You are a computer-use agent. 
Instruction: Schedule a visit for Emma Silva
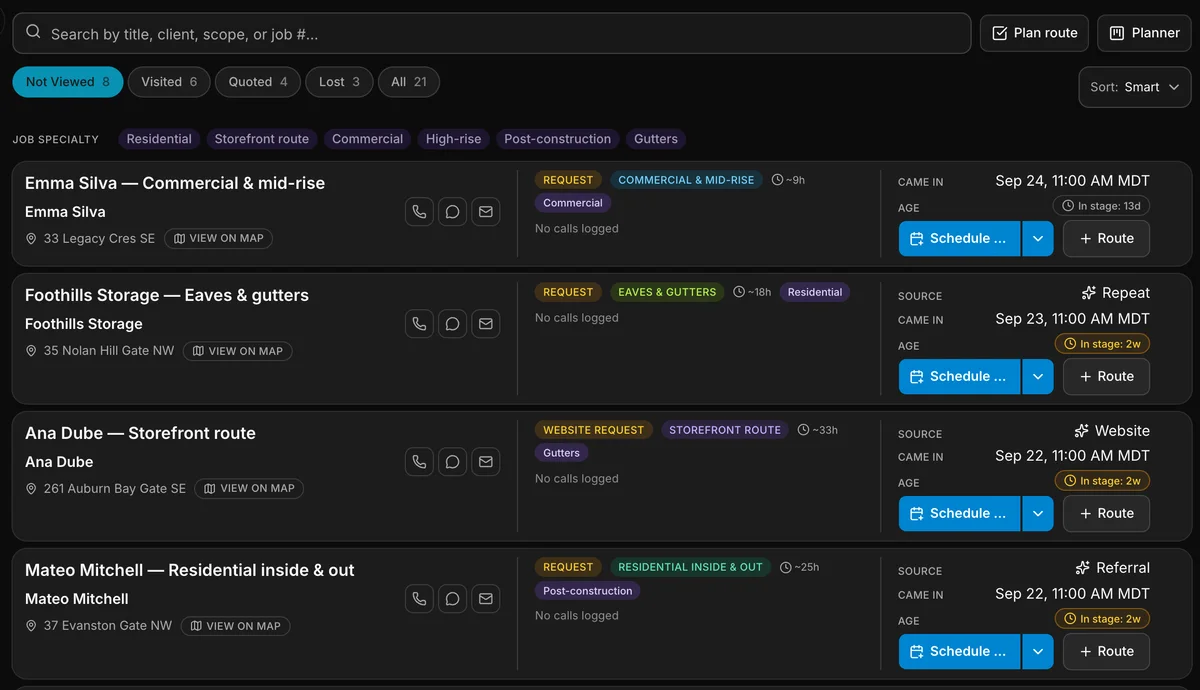[959, 239]
